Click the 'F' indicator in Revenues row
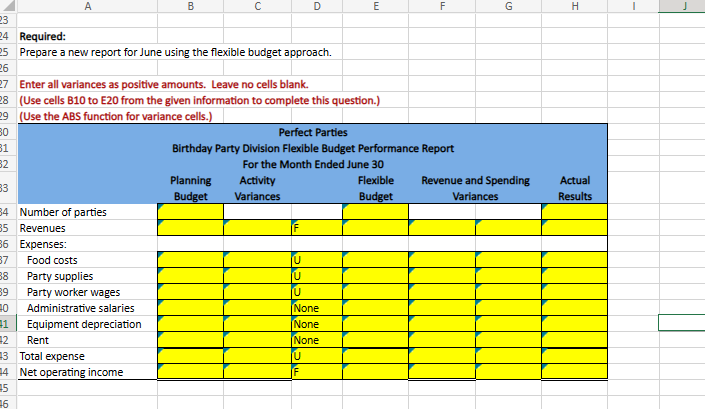This screenshot has height=409, width=705. click(x=296, y=228)
